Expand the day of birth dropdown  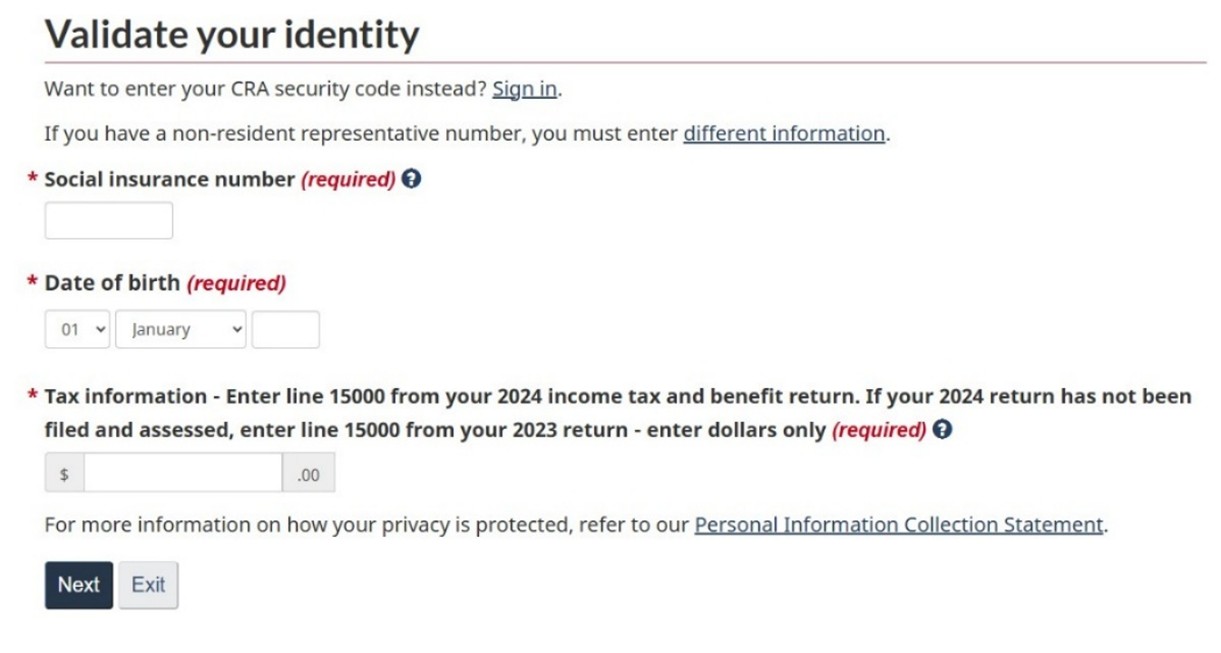pos(77,329)
